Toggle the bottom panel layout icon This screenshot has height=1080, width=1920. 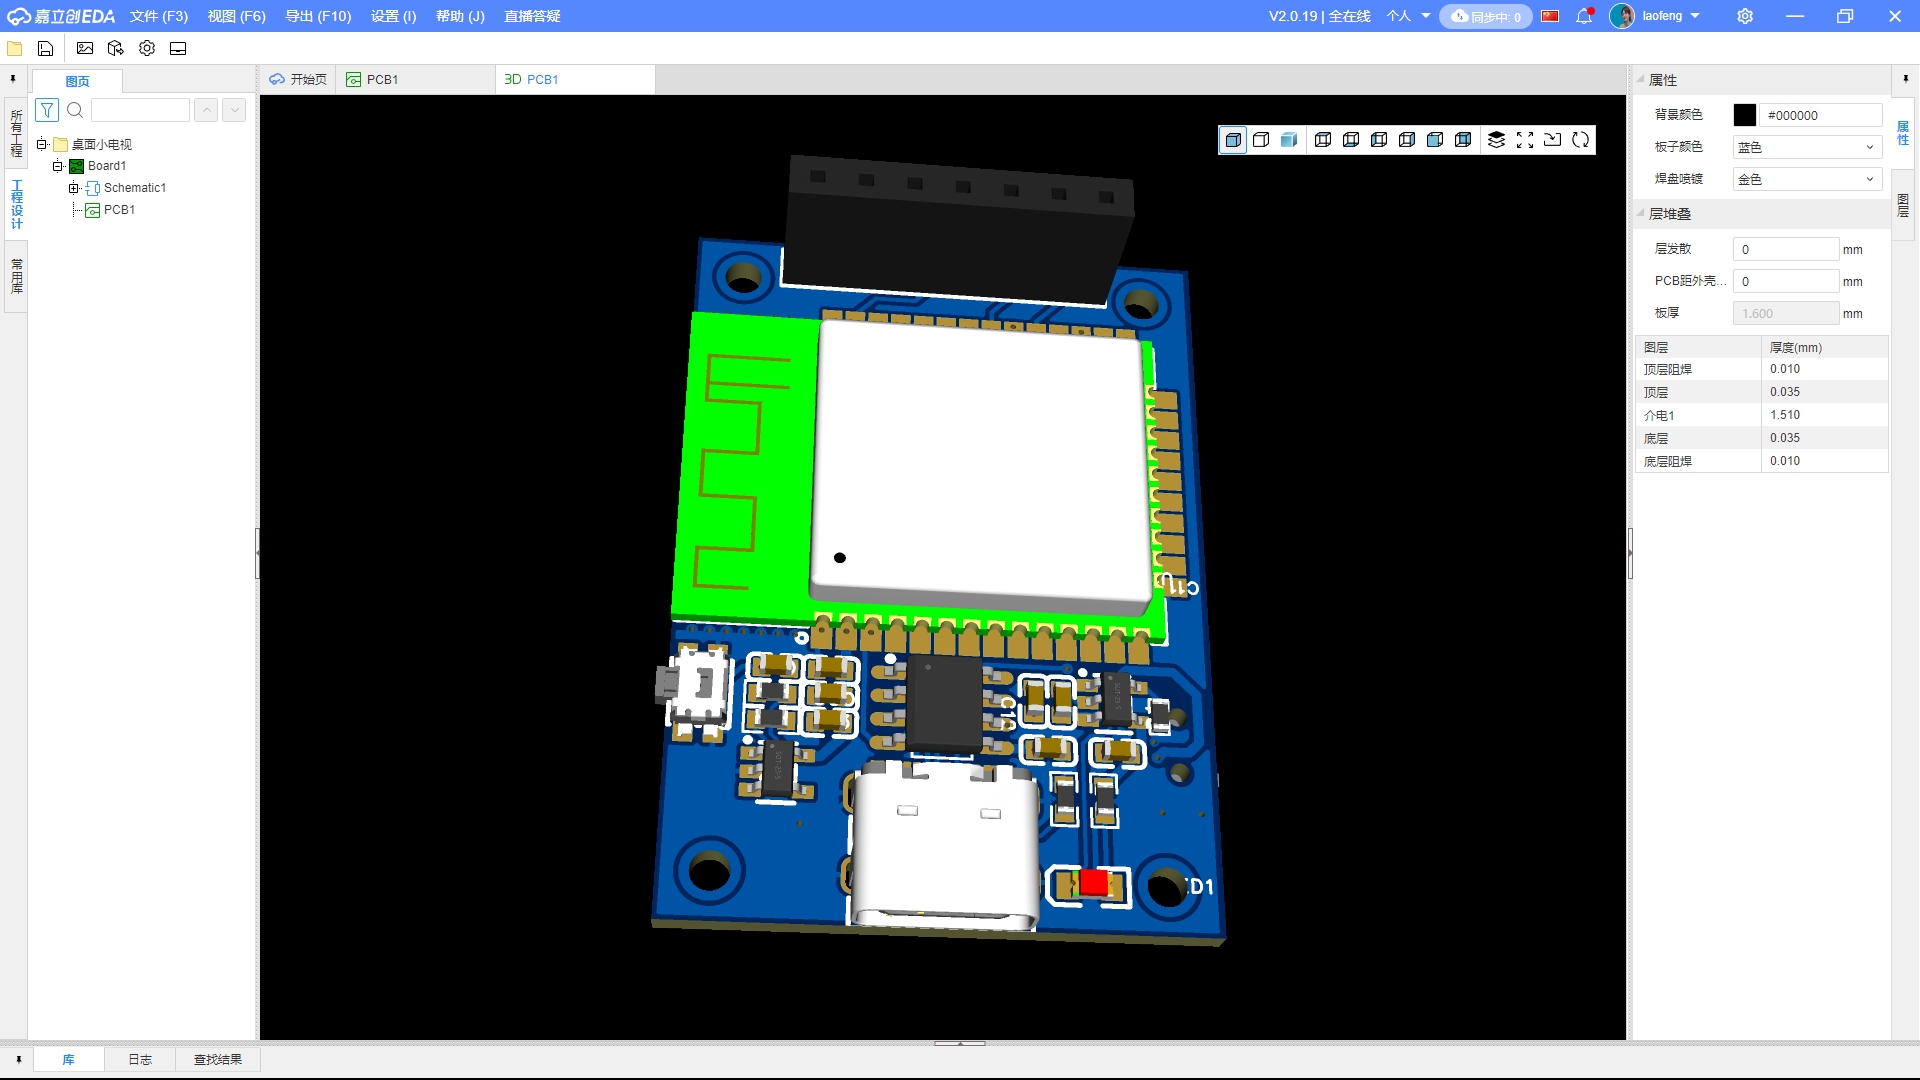tap(178, 48)
